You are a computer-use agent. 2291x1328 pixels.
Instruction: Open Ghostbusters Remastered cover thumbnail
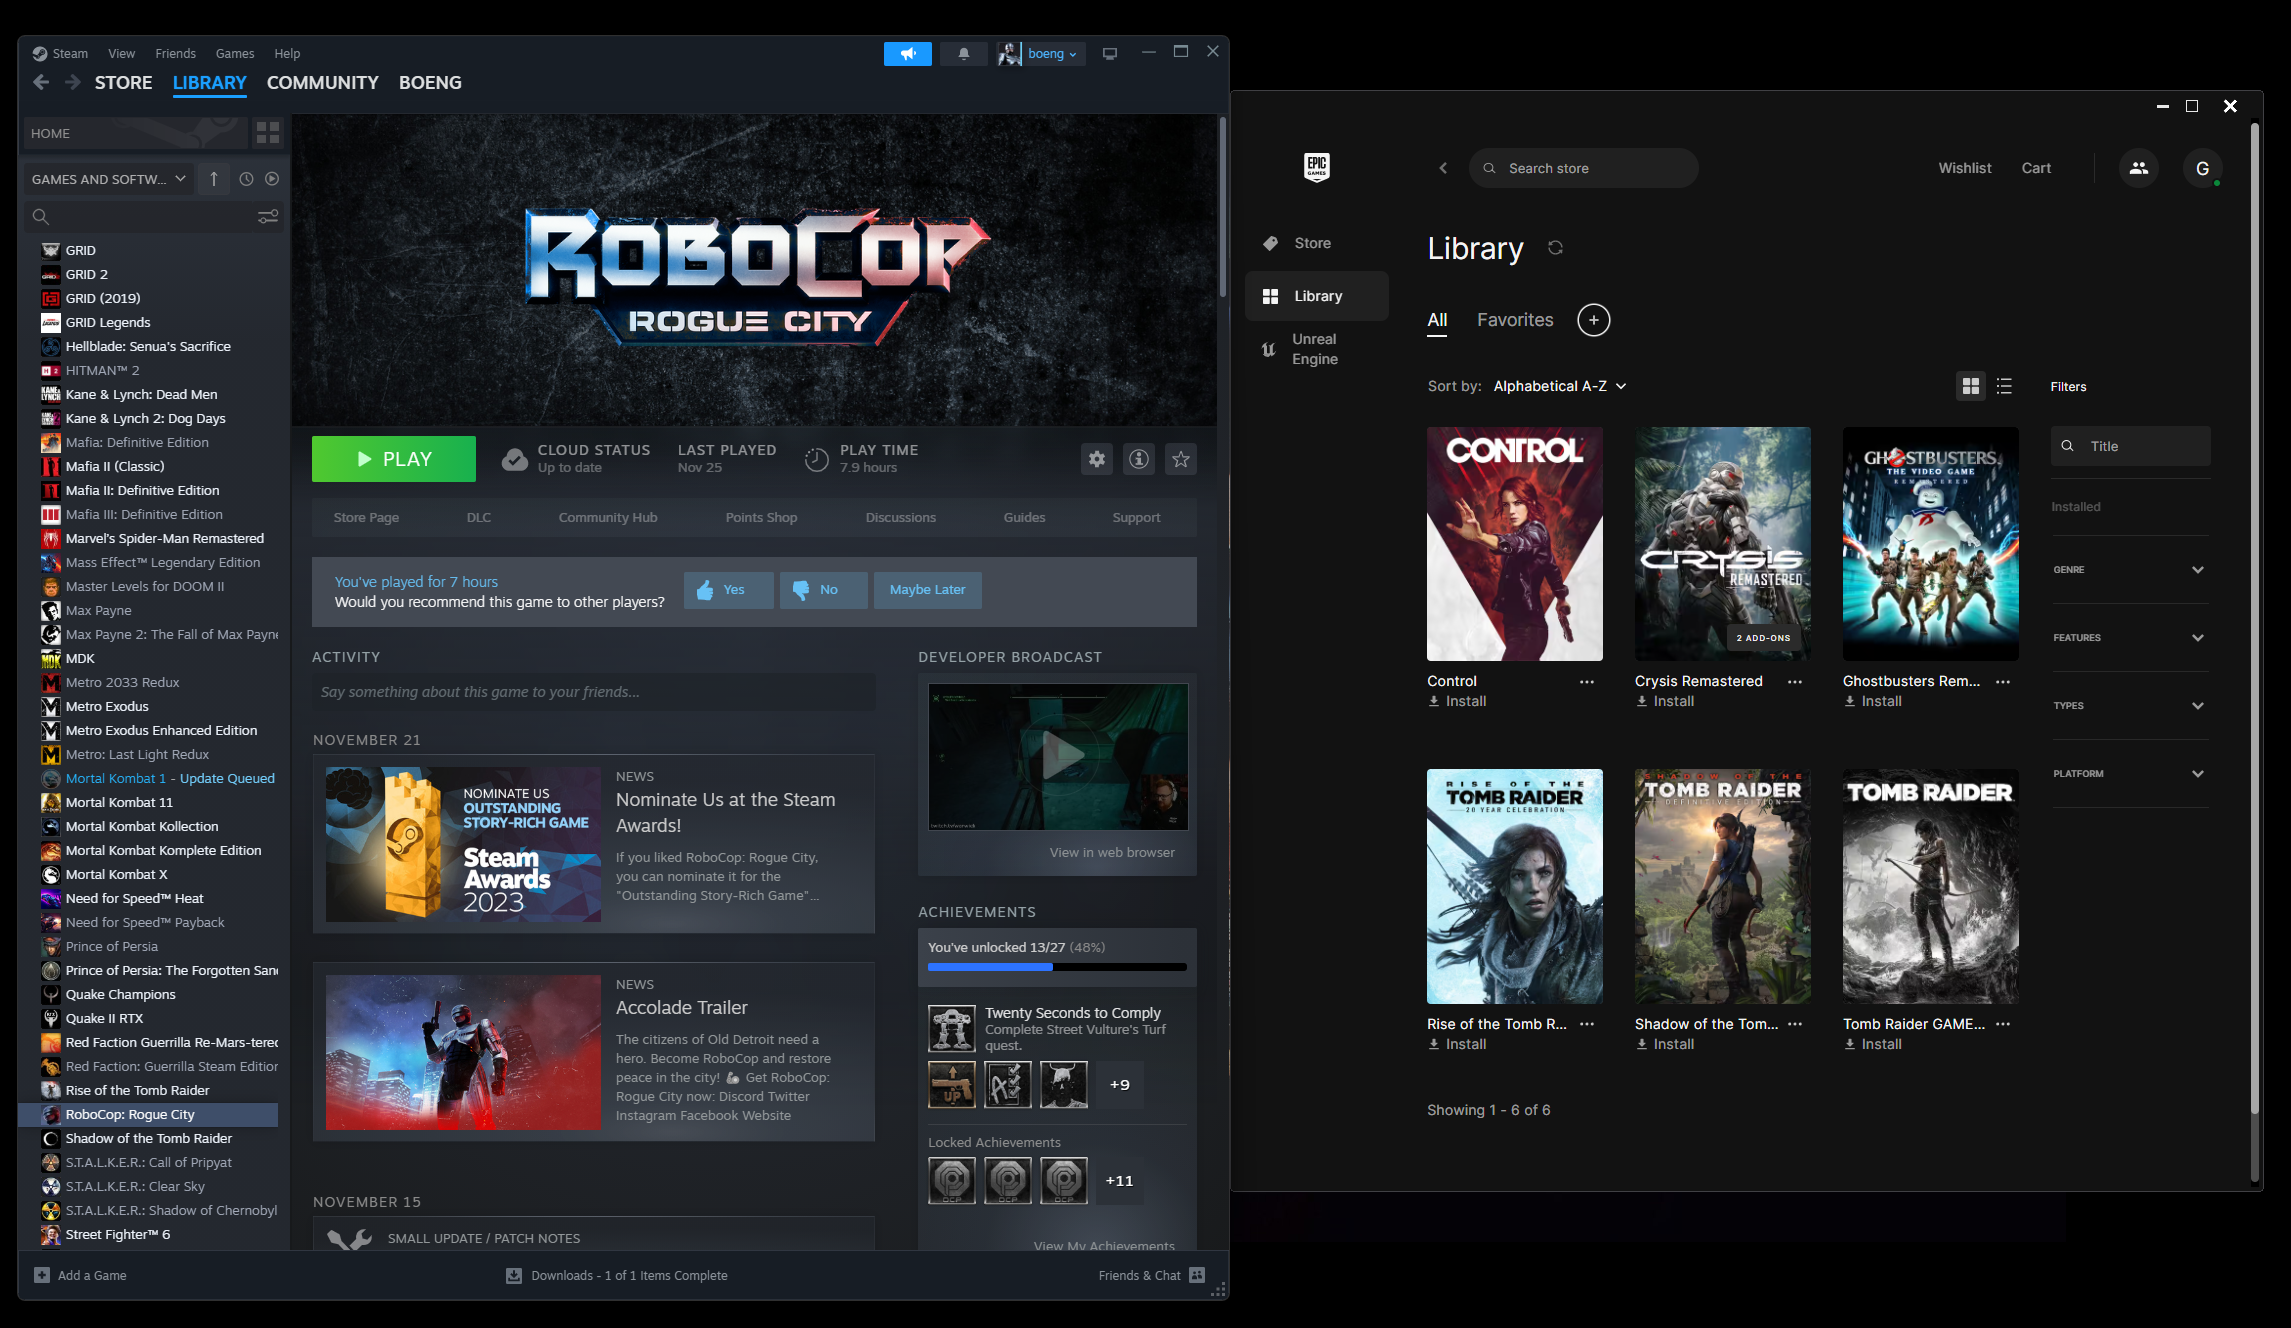1930,544
